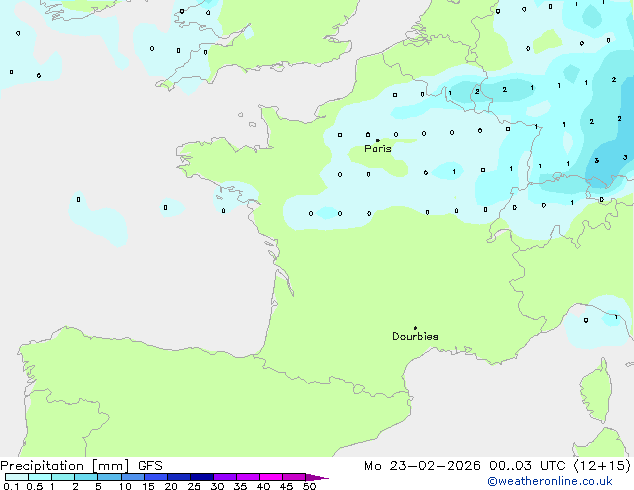Pick the 10–15 mm legend swatch

coord(132,477)
